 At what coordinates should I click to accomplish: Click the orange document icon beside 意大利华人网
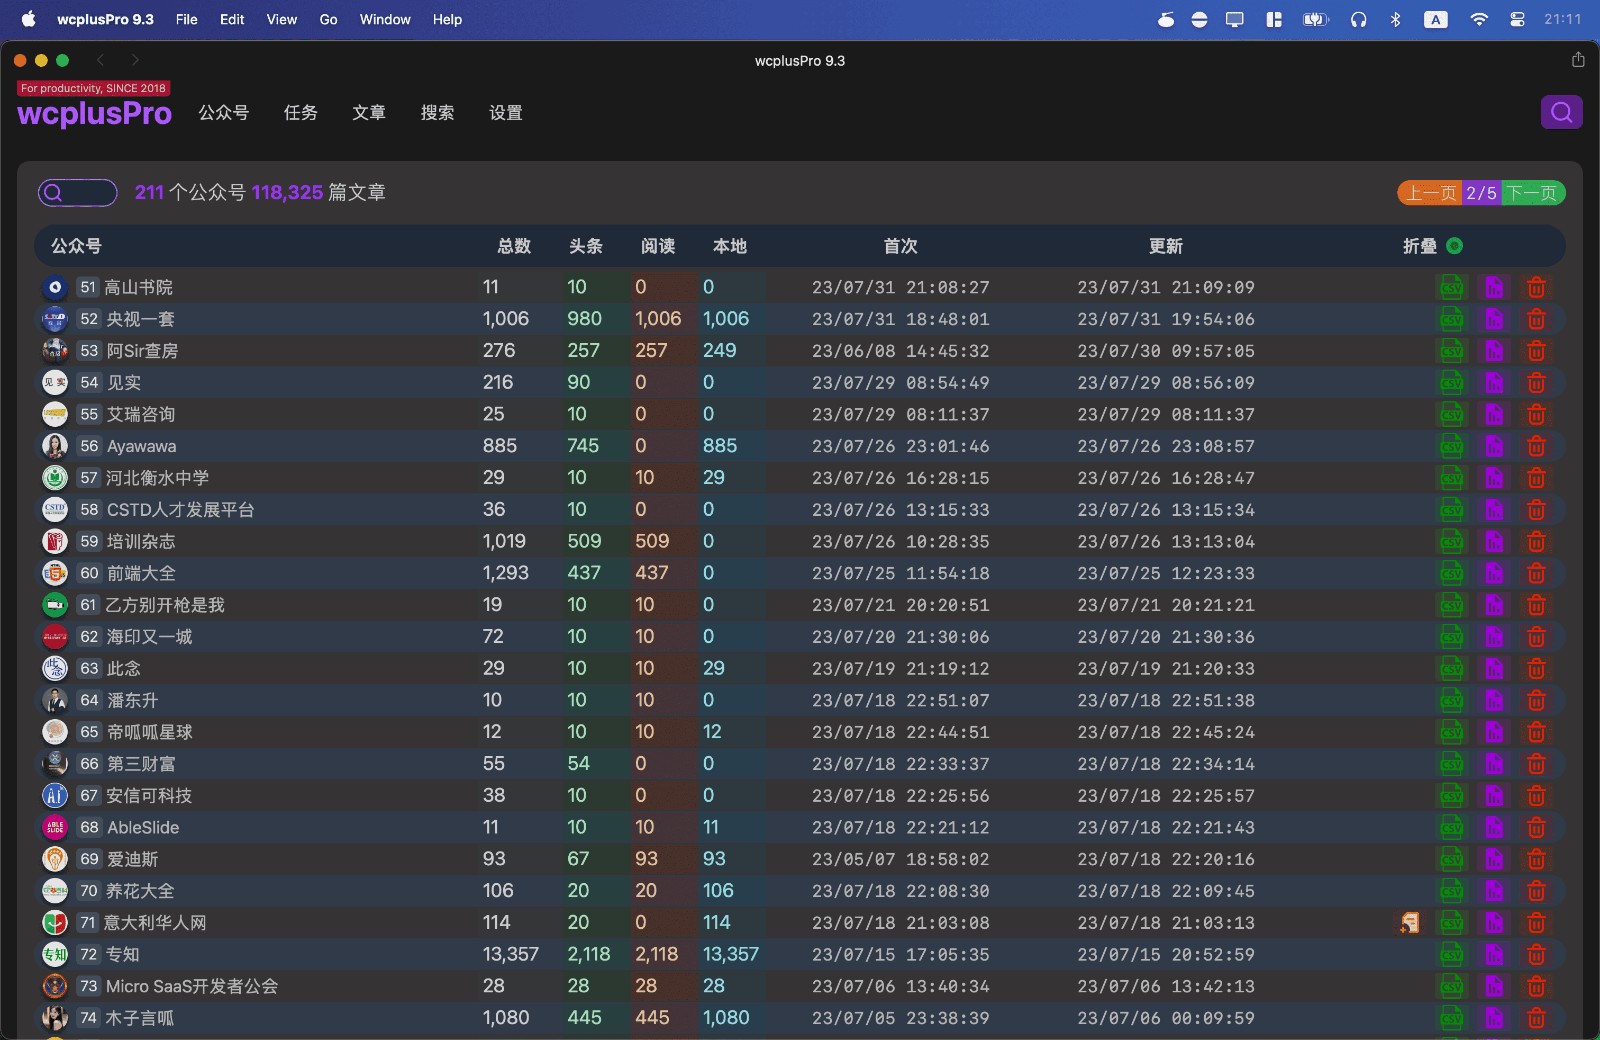[x=1410, y=922]
